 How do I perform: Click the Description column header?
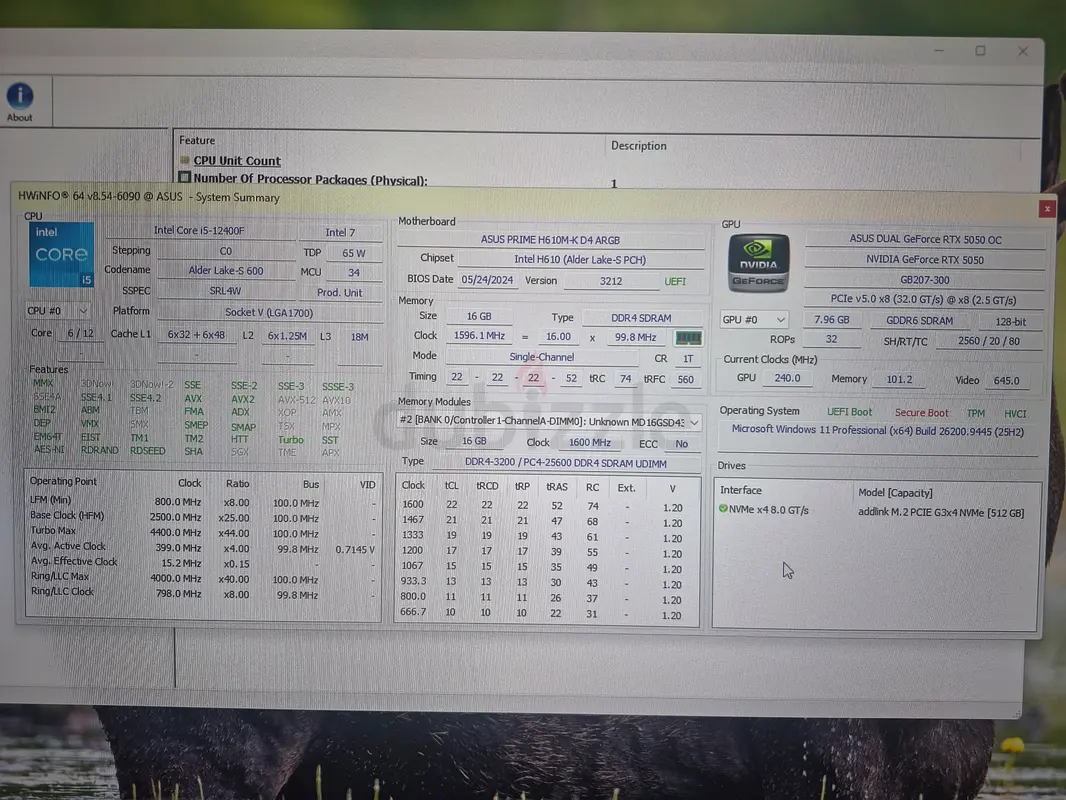point(638,145)
